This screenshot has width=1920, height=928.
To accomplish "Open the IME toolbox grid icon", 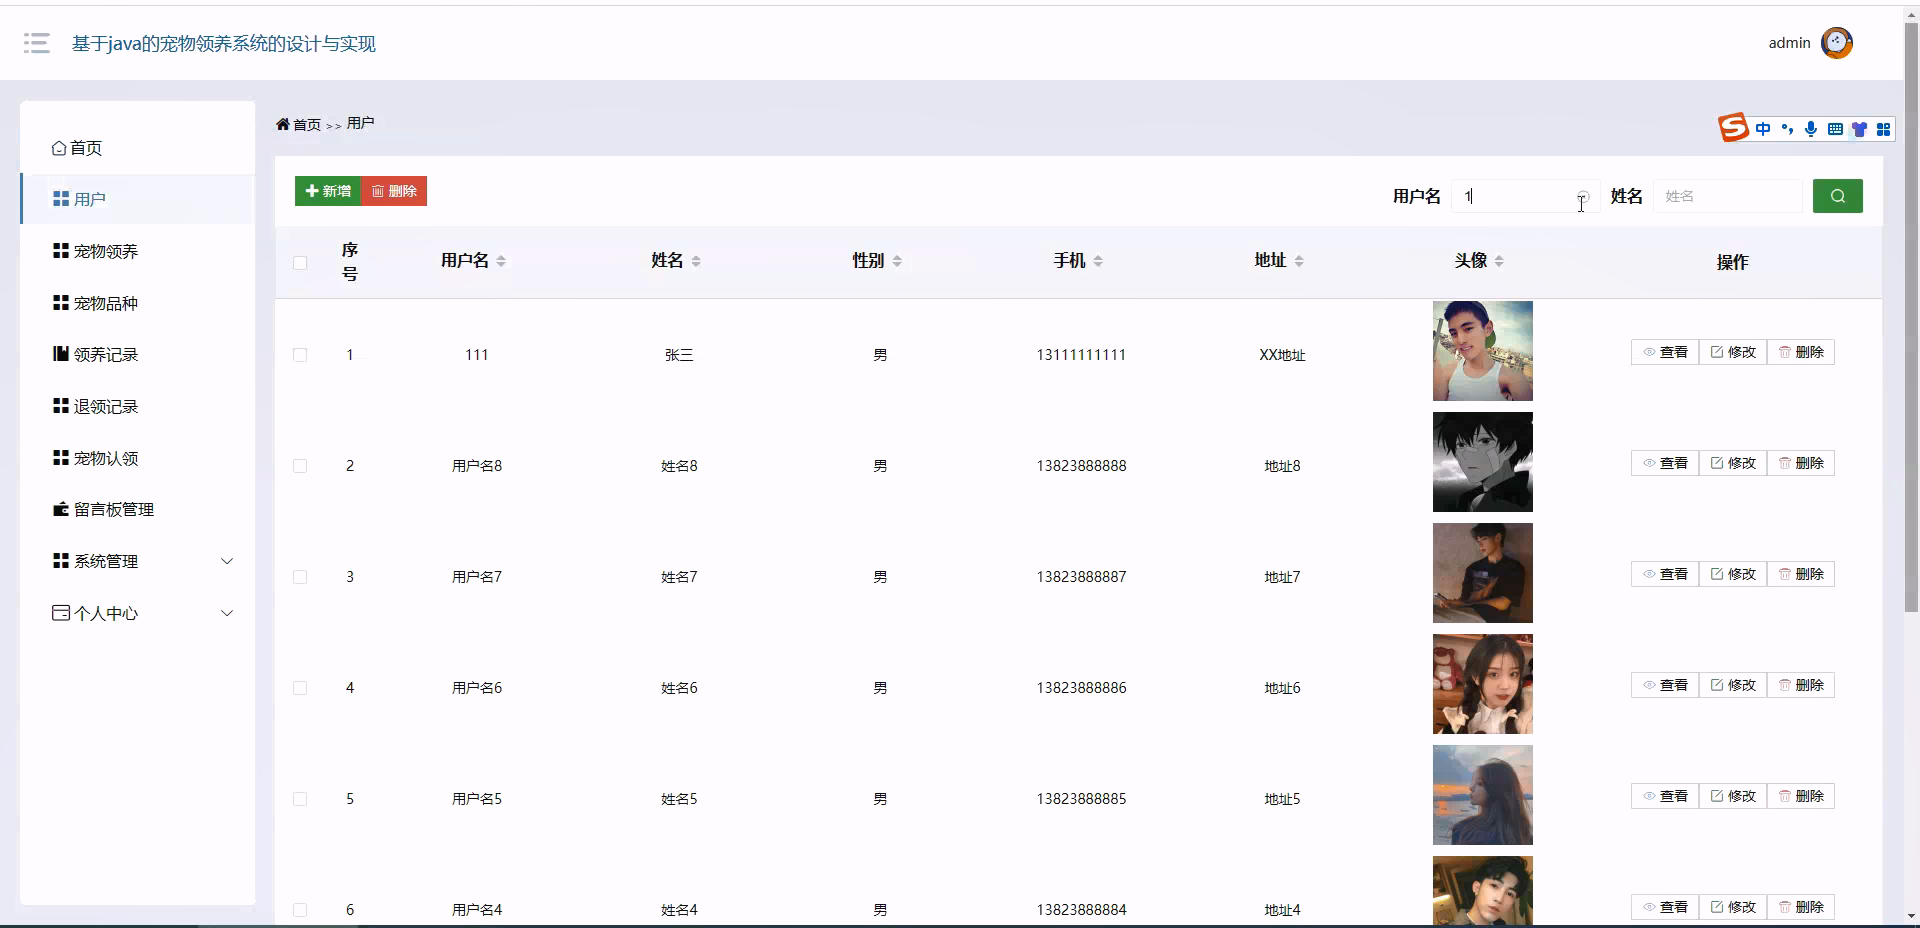I will (1883, 129).
